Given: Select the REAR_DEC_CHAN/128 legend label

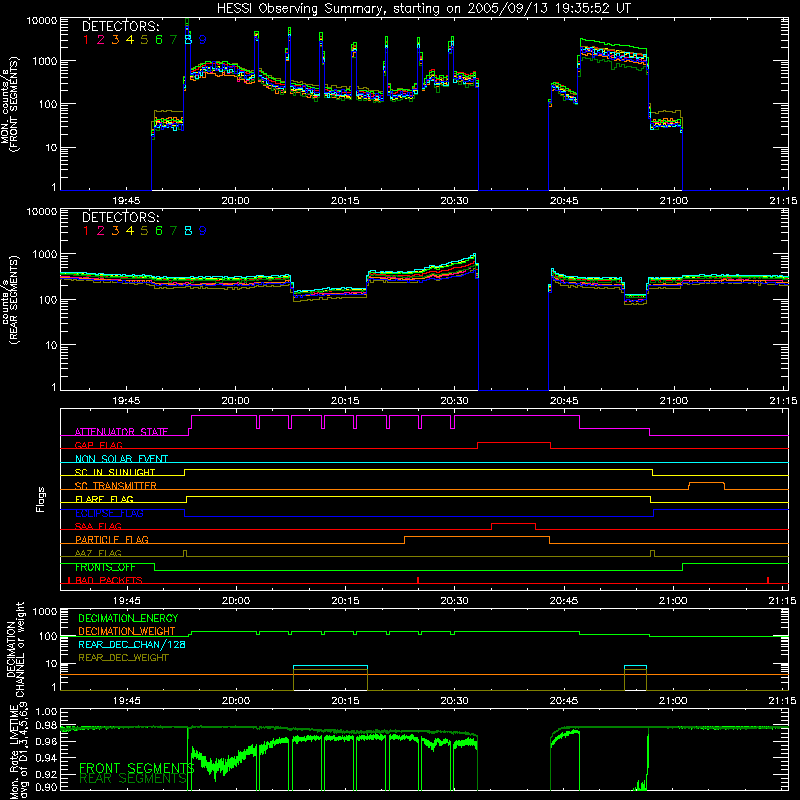Looking at the screenshot, I should coord(132,645).
